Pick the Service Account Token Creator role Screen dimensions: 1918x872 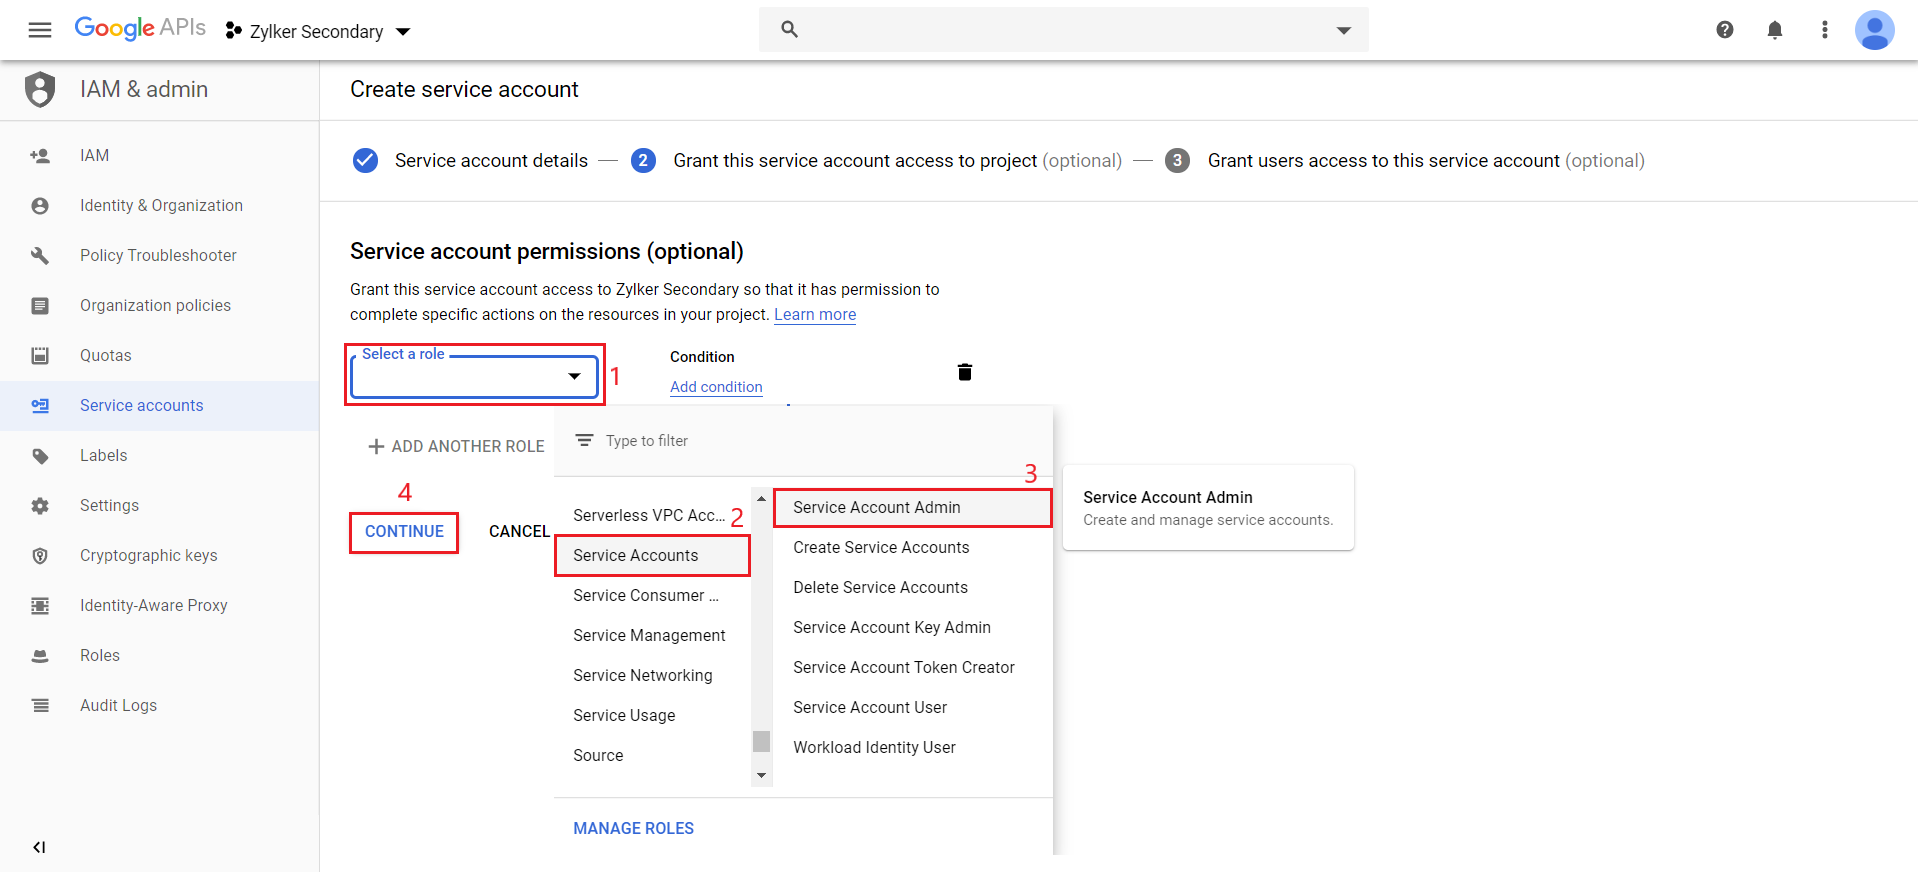coord(903,667)
